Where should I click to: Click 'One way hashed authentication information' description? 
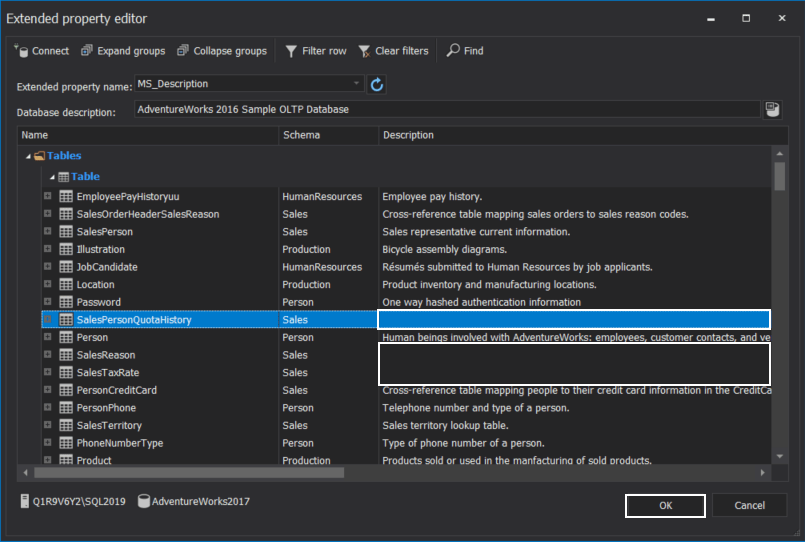click(x=482, y=302)
